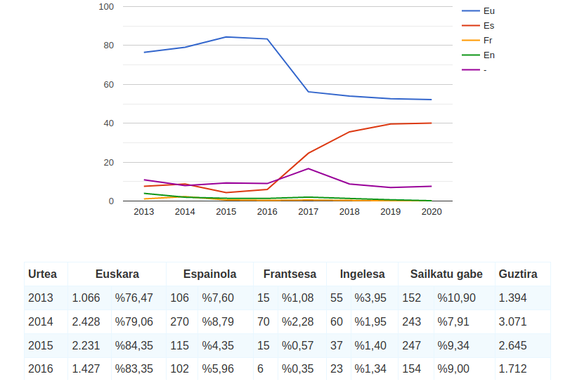Click the 100 y-axis label on chart
Viewport: 570px width, 380px height.
107,7
